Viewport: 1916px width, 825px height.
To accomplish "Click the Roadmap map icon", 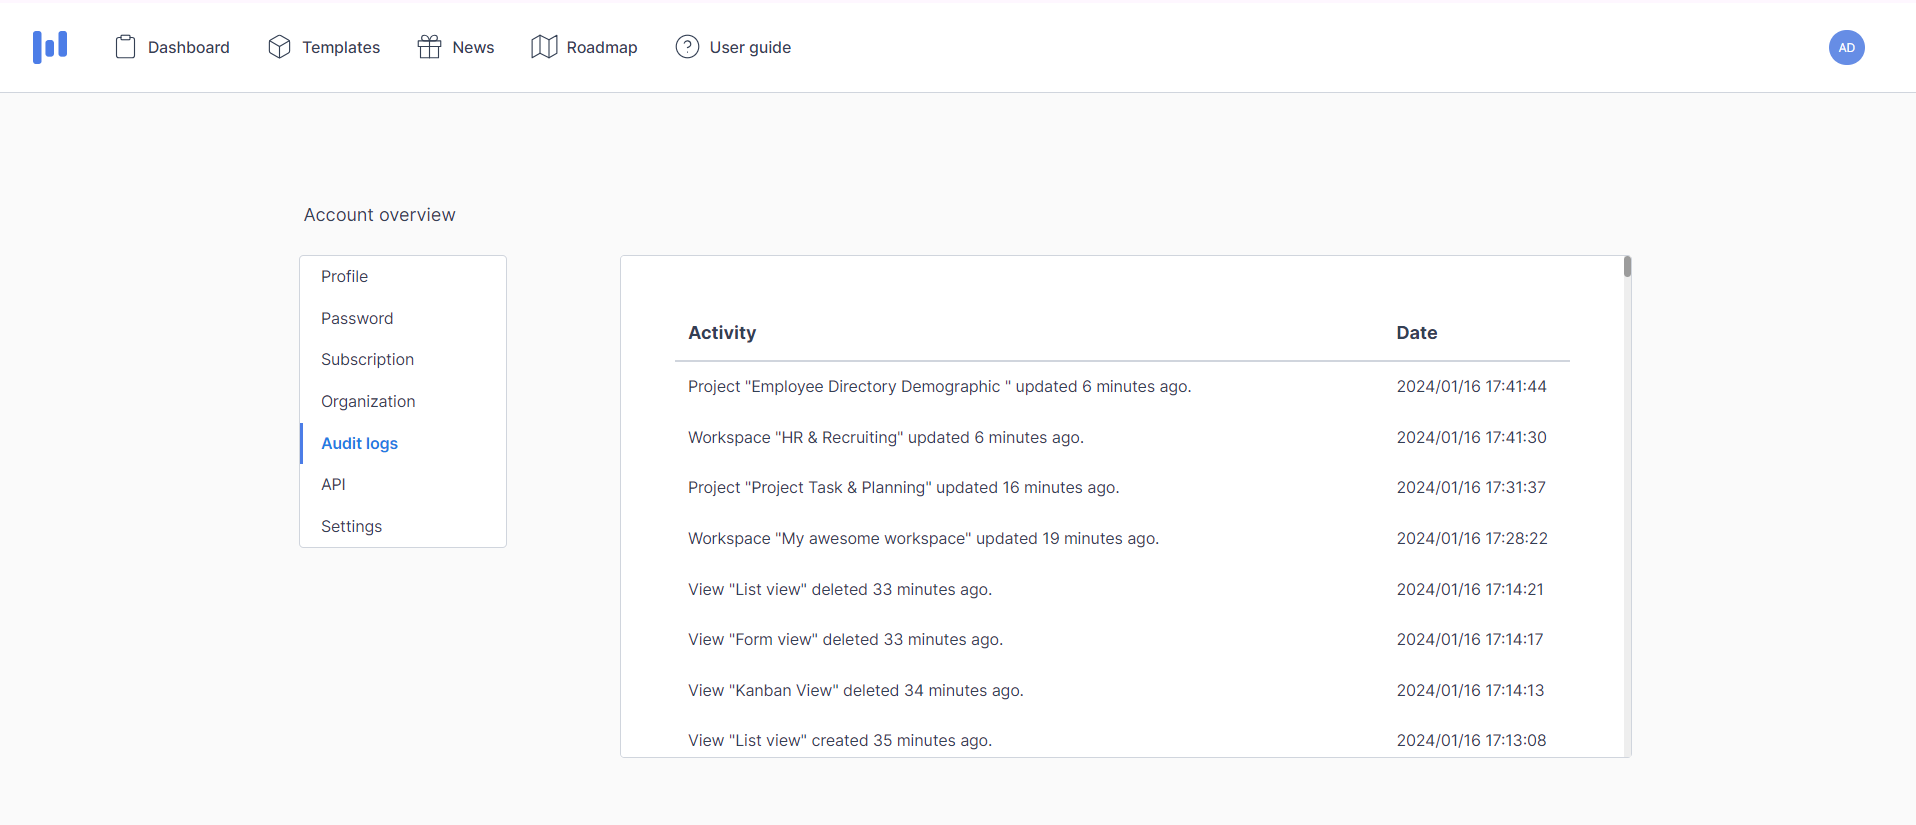I will [544, 47].
